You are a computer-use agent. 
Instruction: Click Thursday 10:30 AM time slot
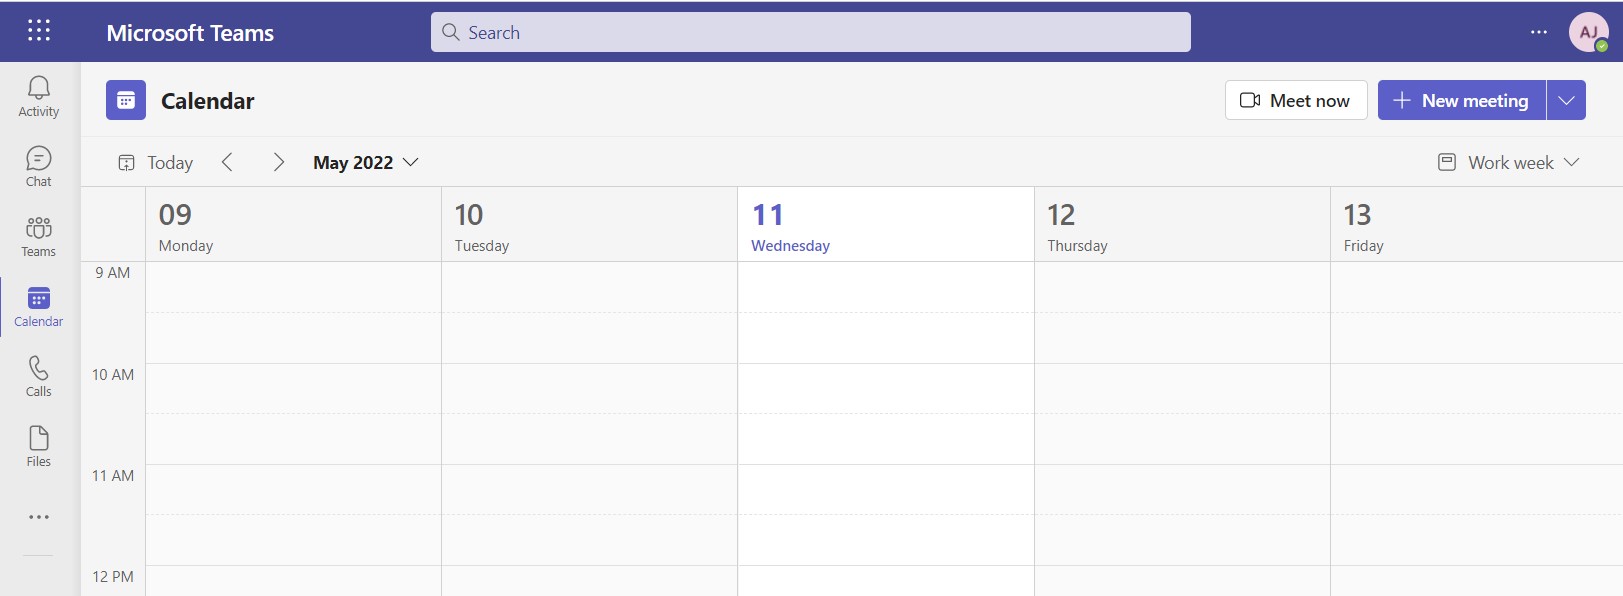(x=1182, y=439)
